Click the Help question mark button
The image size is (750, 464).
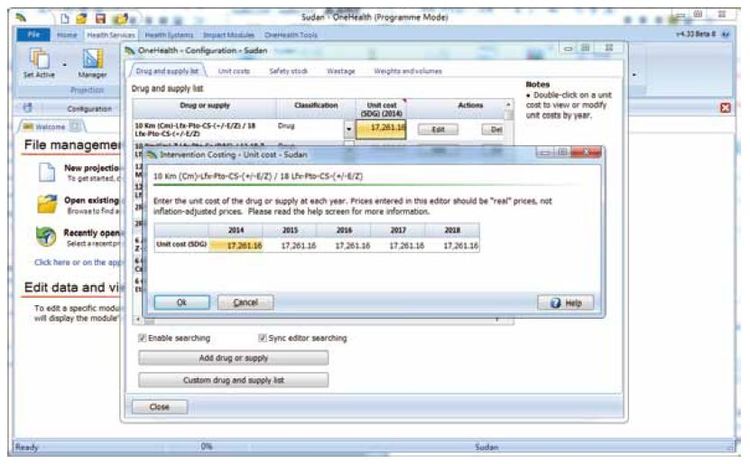[565, 302]
